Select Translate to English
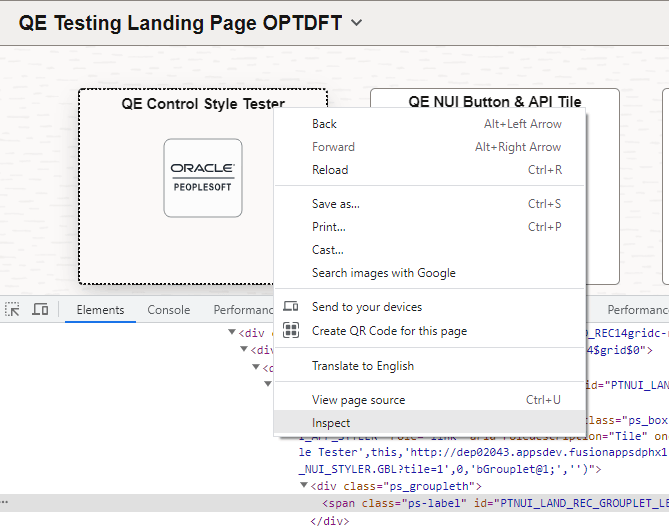The image size is (669, 526). 429,366
